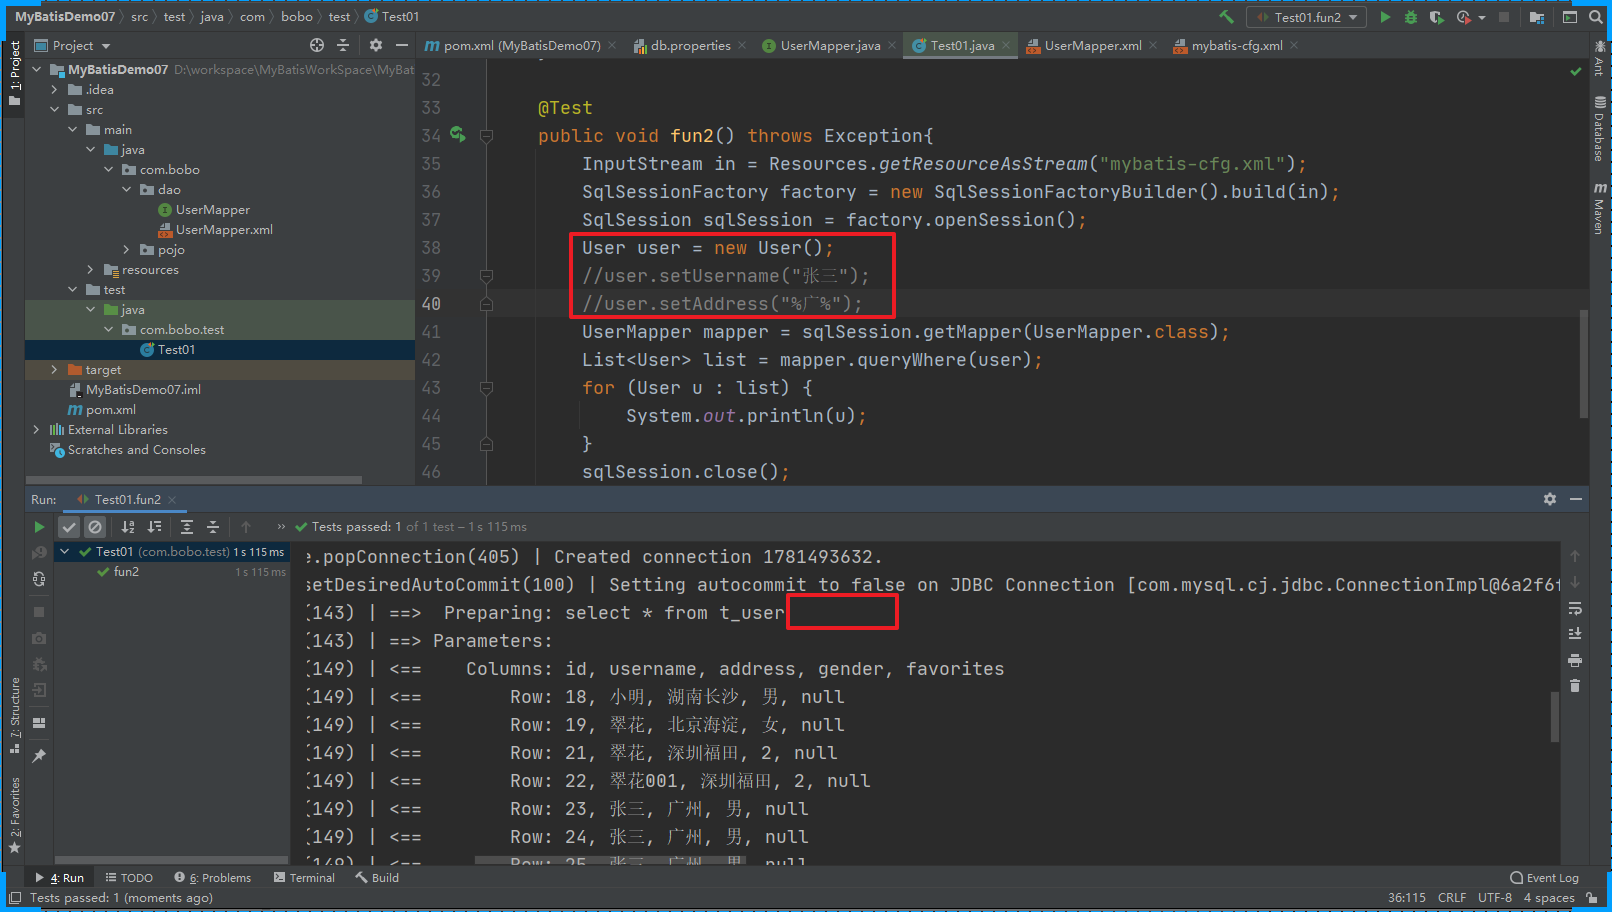Screen dimensions: 1612x912
Task: Locate current file target icon in Project panel
Action: [317, 45]
